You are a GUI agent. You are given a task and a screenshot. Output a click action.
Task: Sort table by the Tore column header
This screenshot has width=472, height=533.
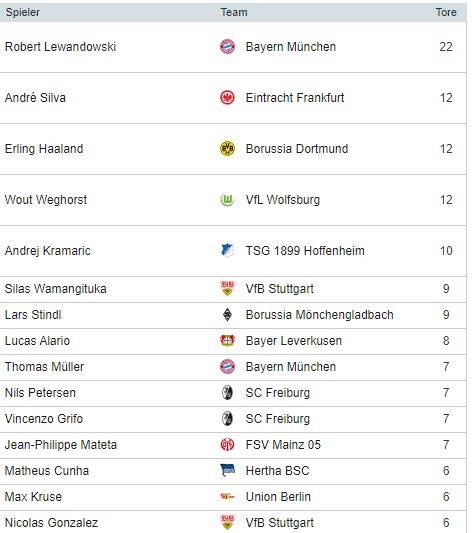pos(446,12)
